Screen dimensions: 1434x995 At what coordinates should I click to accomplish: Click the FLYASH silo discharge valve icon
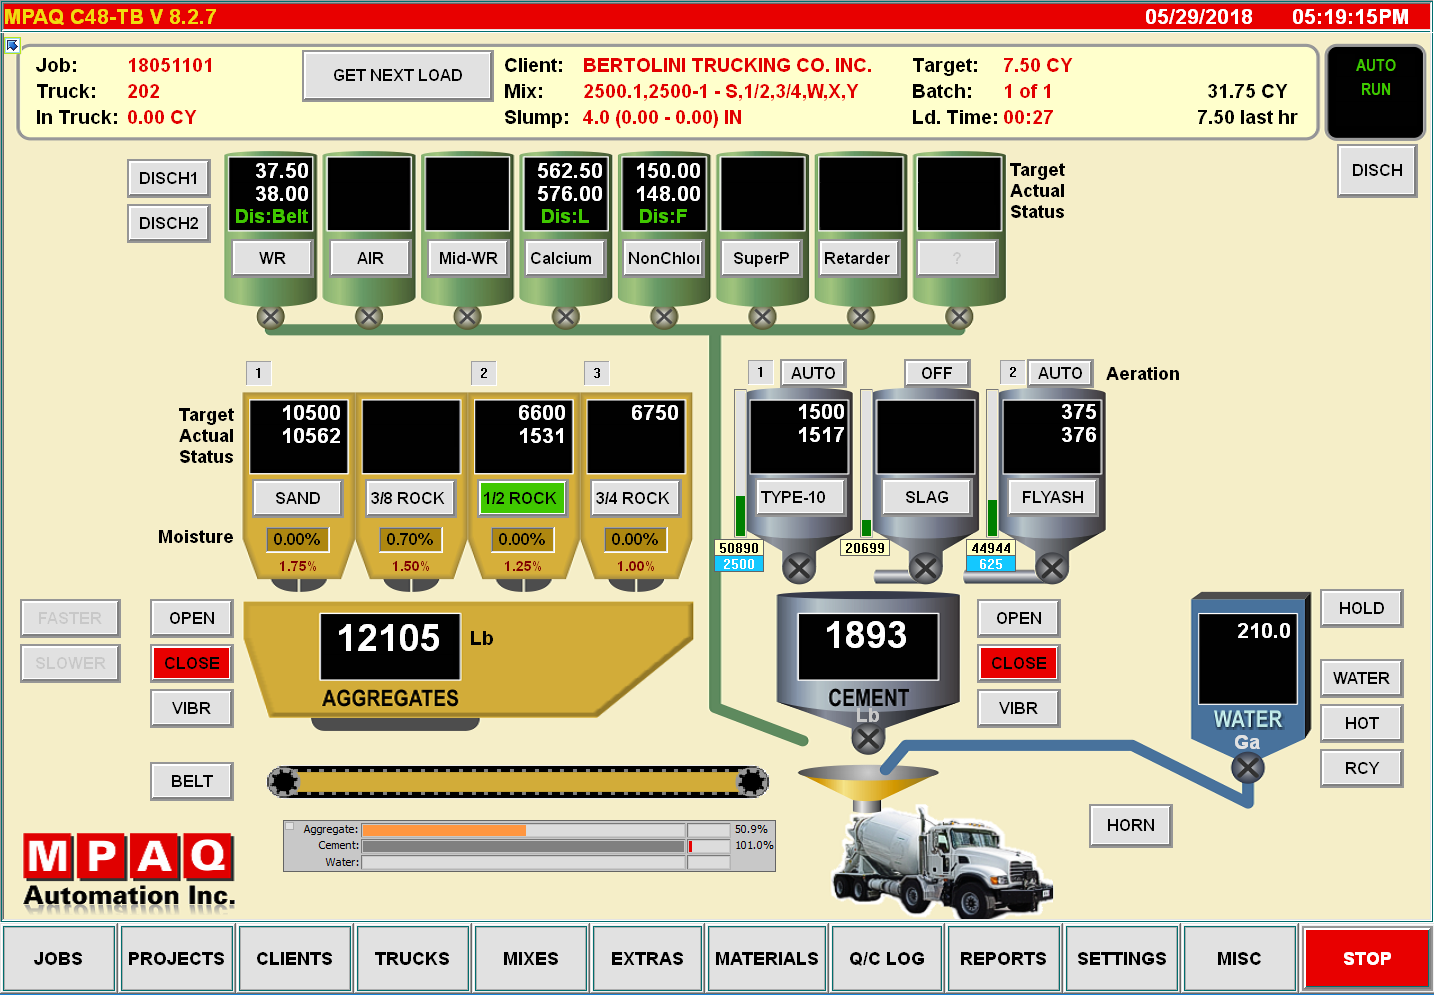pyautogui.click(x=1051, y=568)
